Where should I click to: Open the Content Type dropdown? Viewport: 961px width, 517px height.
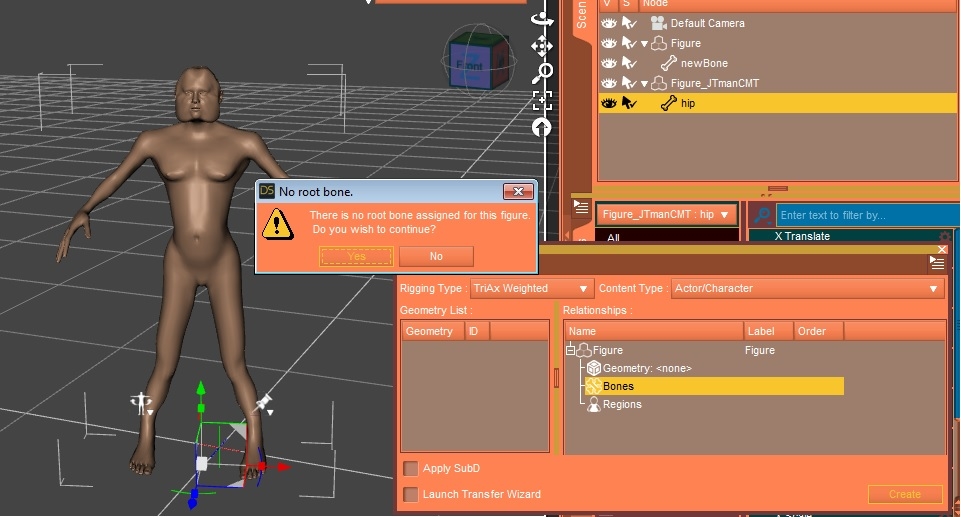click(x=806, y=288)
